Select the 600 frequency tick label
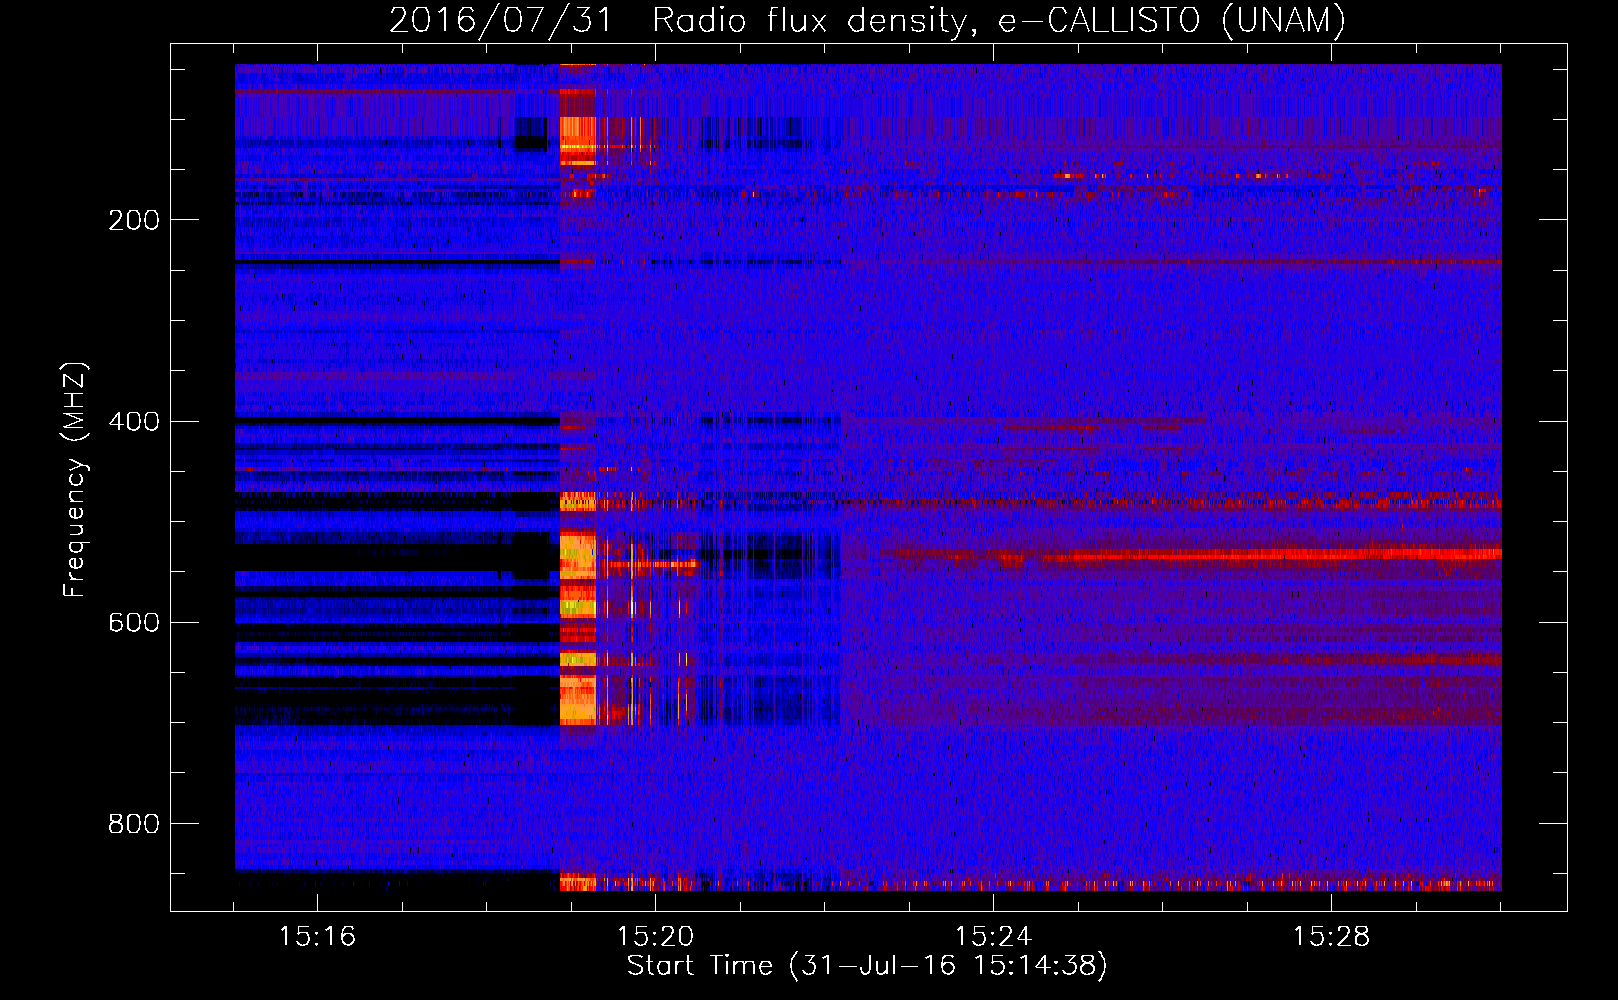Viewport: 1618px width, 1000px height. (x=133, y=623)
